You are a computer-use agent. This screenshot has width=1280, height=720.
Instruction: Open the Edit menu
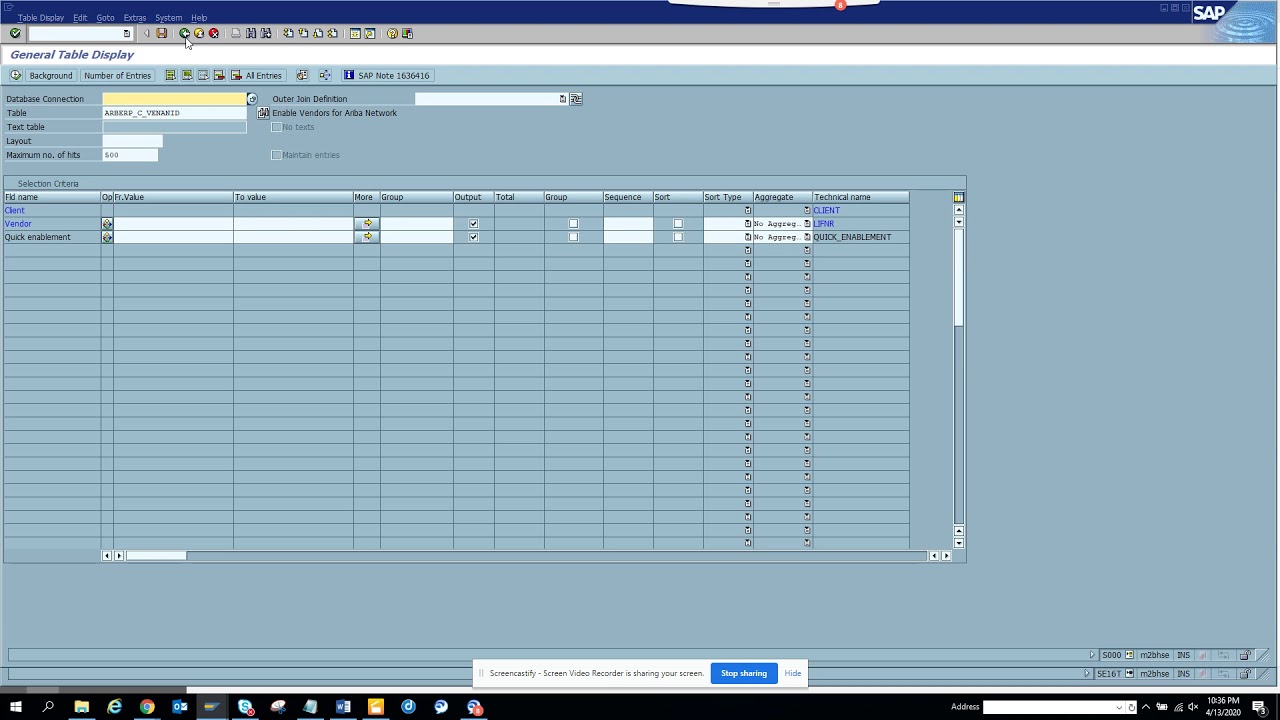point(80,18)
